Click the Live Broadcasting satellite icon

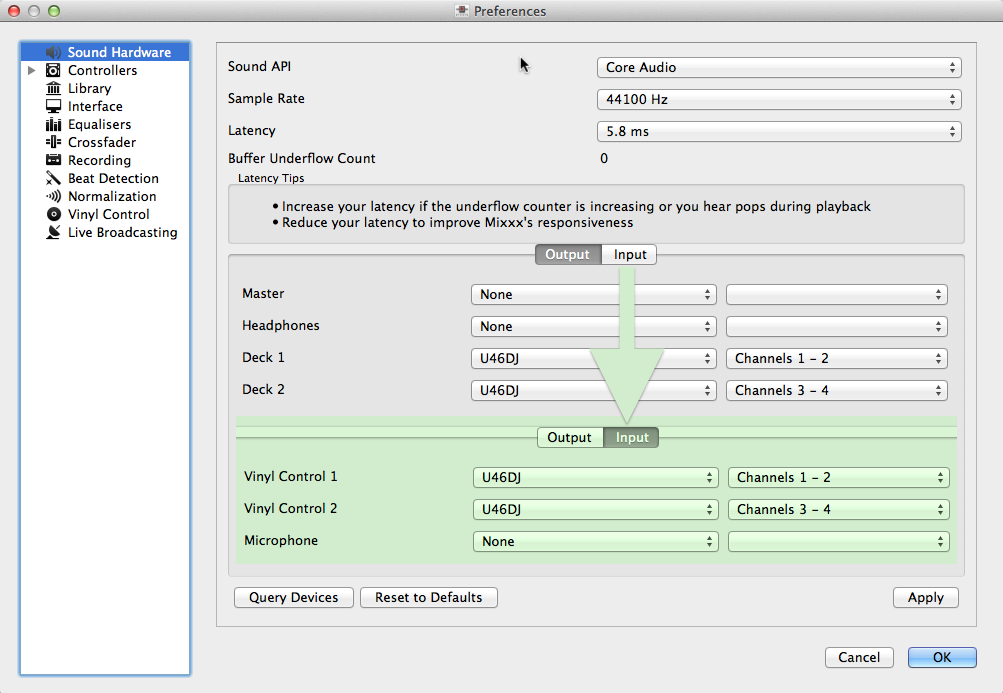[54, 233]
